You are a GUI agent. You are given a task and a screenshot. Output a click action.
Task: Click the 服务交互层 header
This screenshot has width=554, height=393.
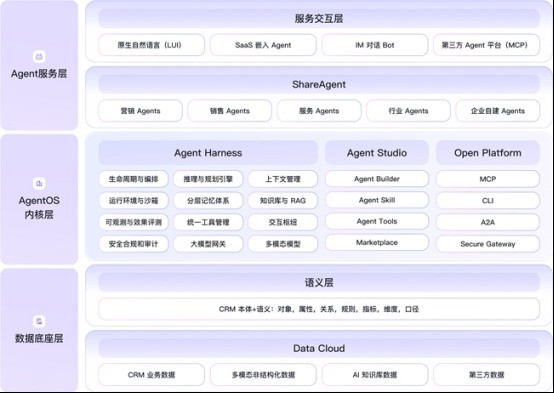(319, 18)
